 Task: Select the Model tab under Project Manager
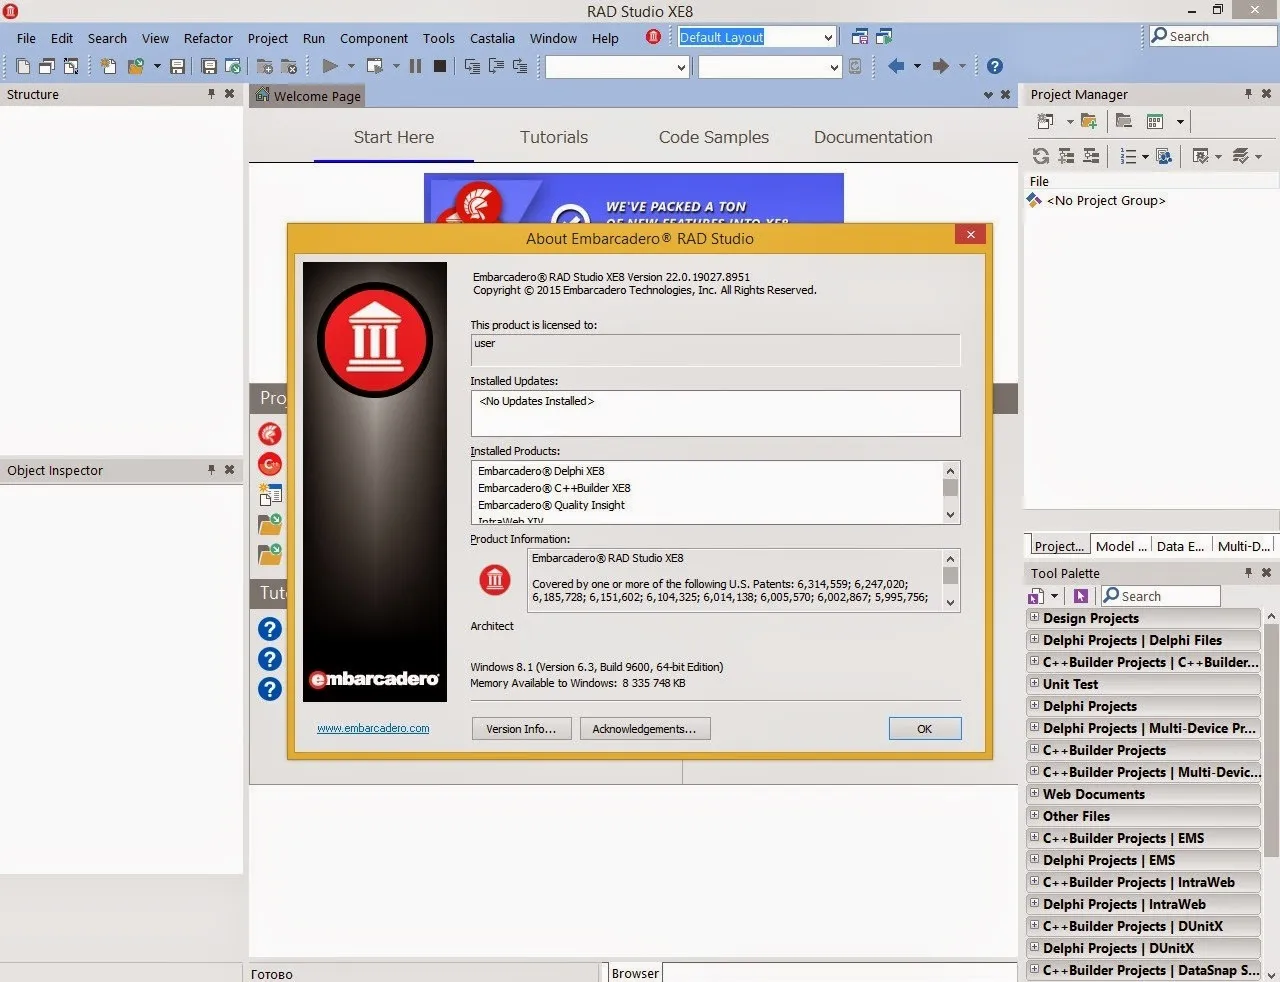click(x=1120, y=546)
